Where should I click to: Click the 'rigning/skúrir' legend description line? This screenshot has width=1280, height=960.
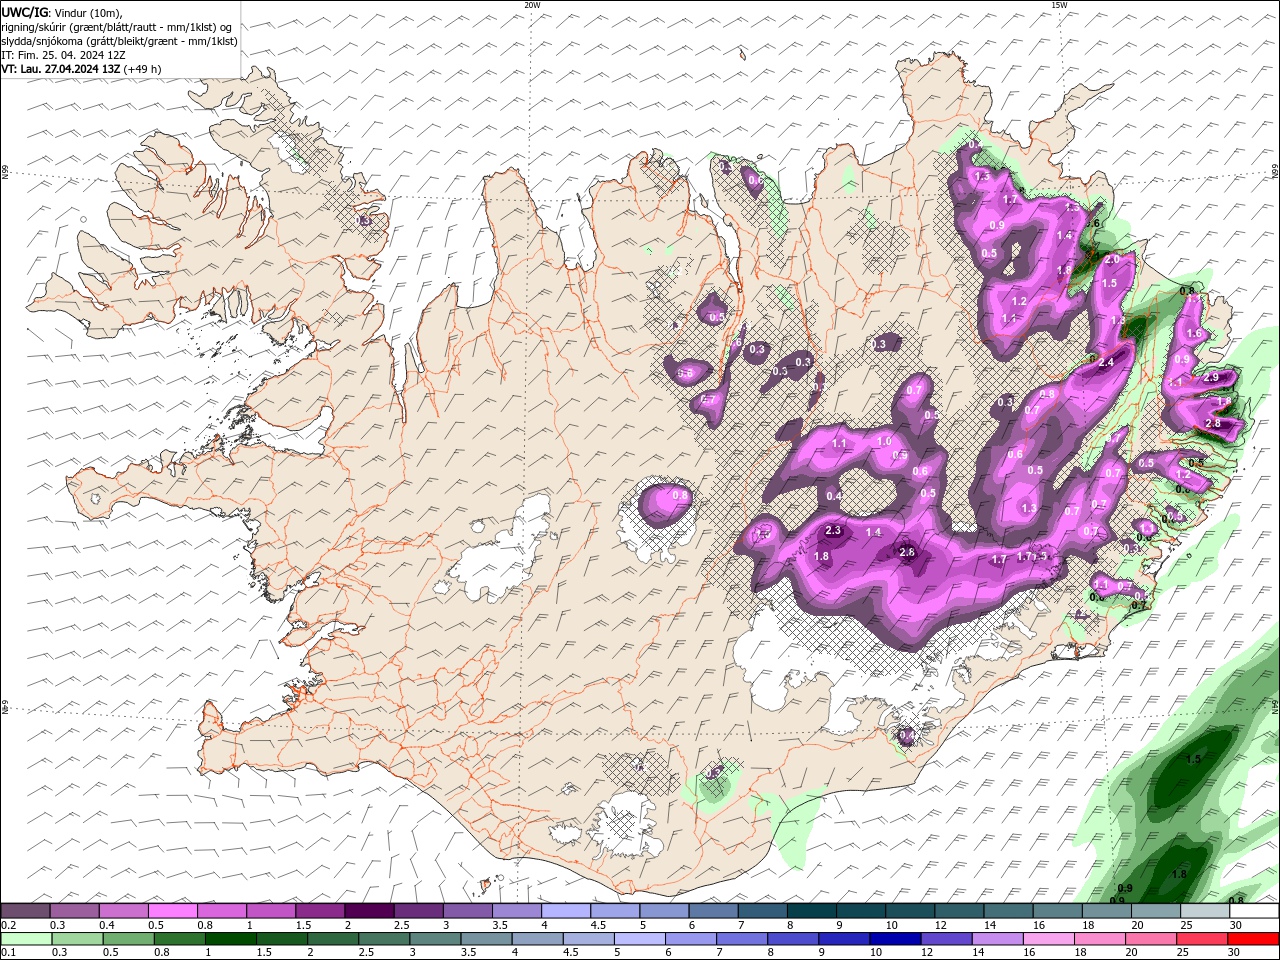pos(117,27)
